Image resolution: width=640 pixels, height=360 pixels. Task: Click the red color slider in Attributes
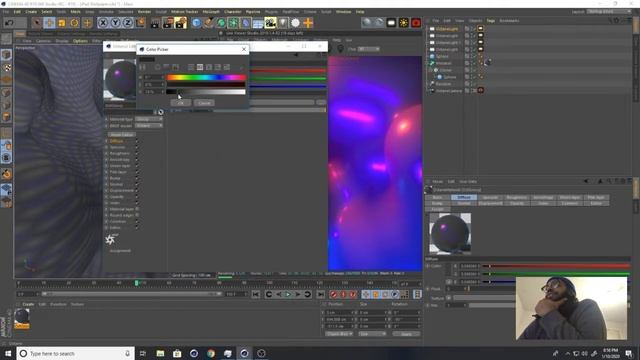tap(556, 266)
